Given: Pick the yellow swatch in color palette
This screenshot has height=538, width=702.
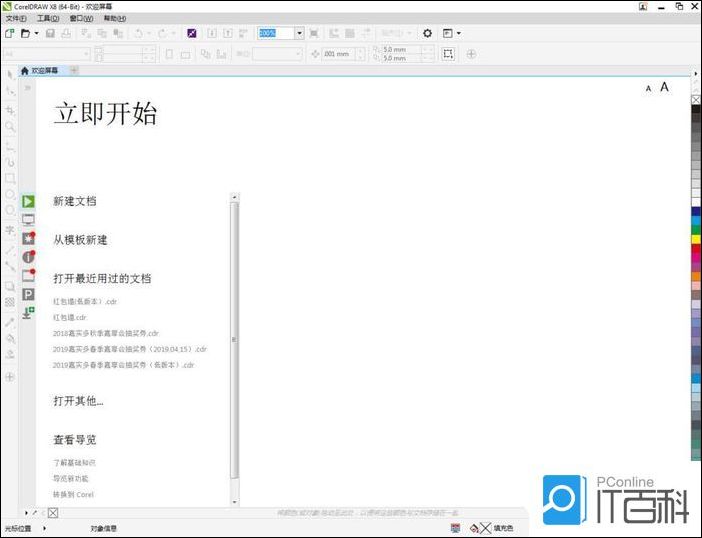Looking at the screenshot, I should pos(696,239).
